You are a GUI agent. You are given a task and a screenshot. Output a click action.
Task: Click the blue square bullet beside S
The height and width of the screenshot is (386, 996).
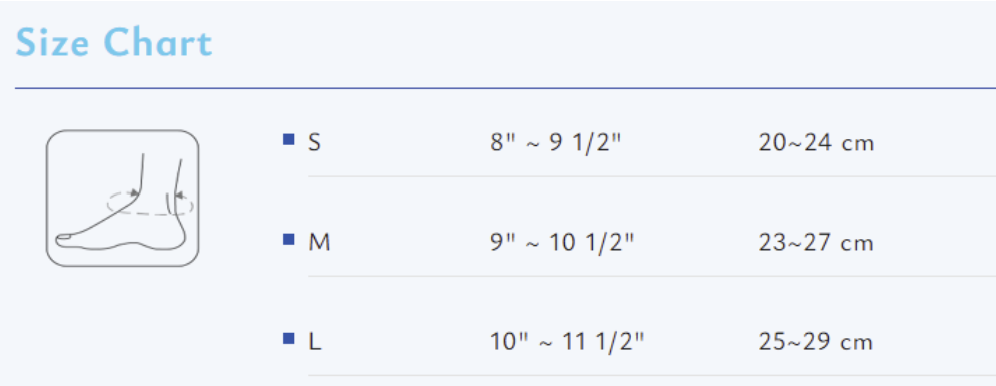pos(288,138)
